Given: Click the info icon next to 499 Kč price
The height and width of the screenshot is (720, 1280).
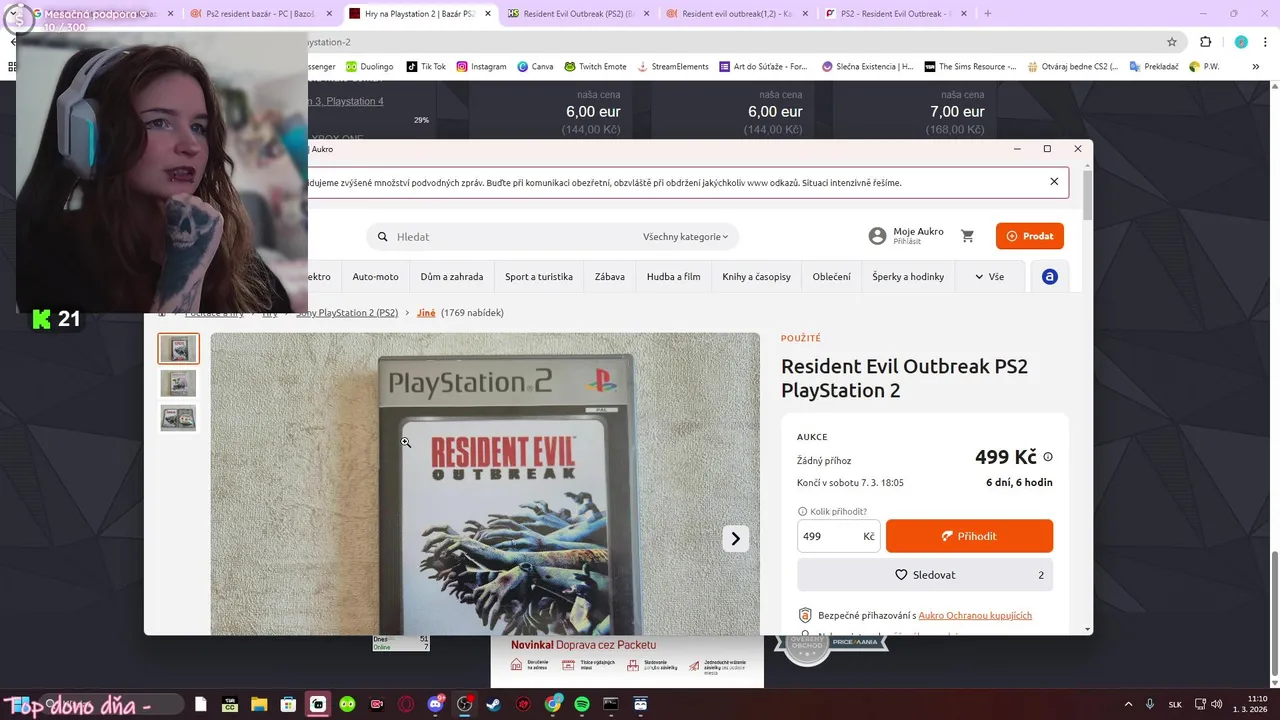Looking at the screenshot, I should [x=1048, y=457].
